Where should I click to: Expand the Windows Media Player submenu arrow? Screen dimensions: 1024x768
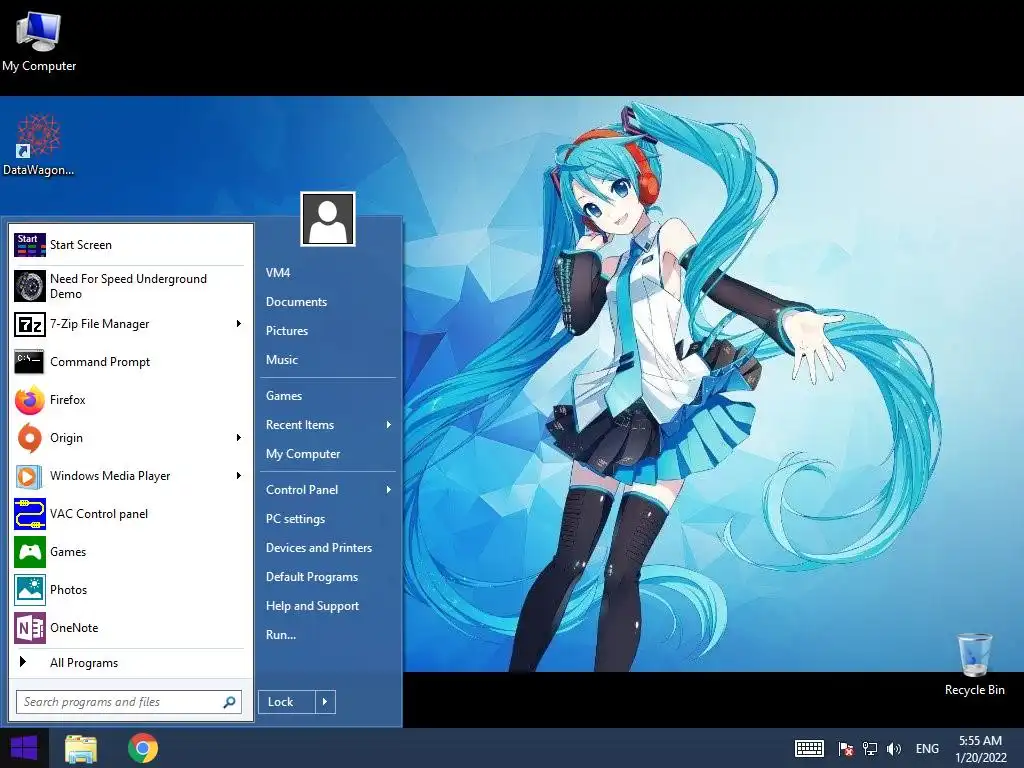pyautogui.click(x=238, y=476)
